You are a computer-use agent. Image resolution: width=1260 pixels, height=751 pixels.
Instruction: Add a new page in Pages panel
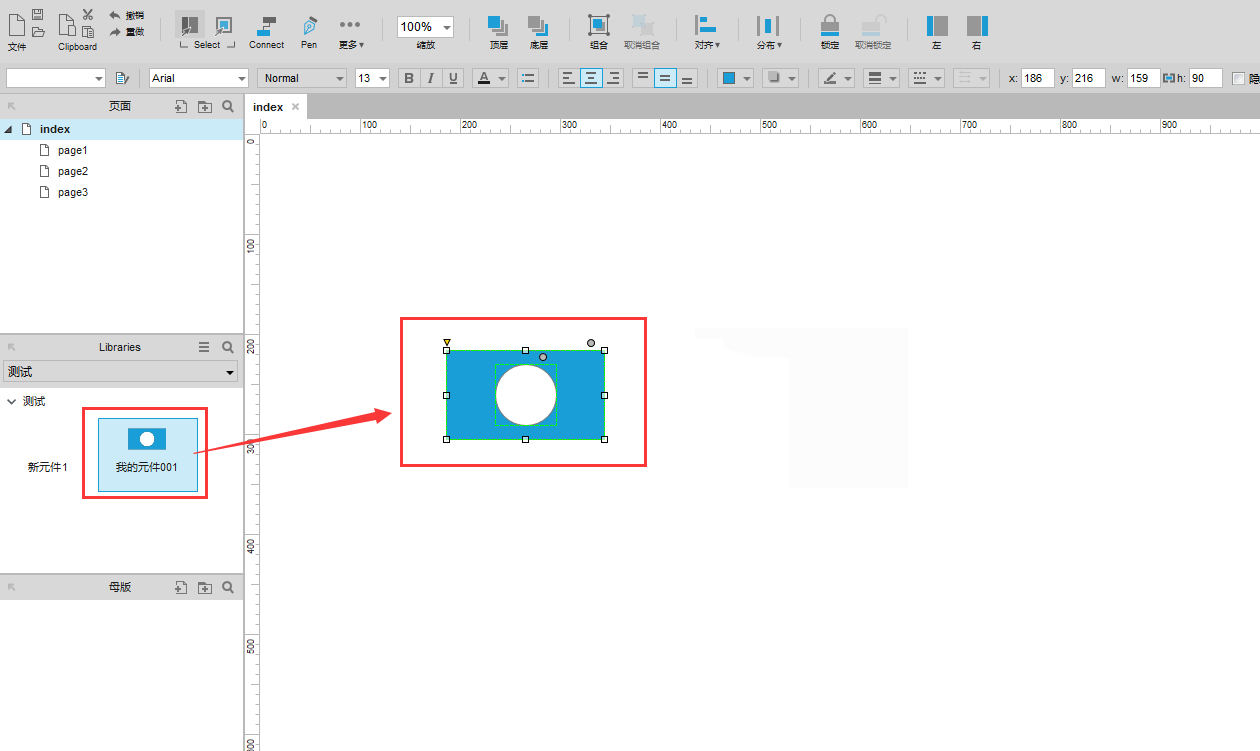pos(181,106)
